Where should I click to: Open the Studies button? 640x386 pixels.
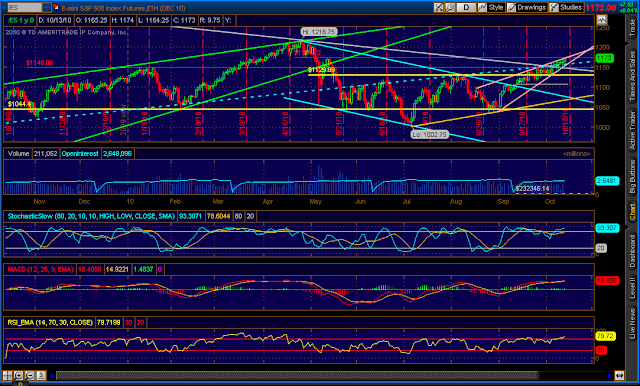[x=566, y=7]
